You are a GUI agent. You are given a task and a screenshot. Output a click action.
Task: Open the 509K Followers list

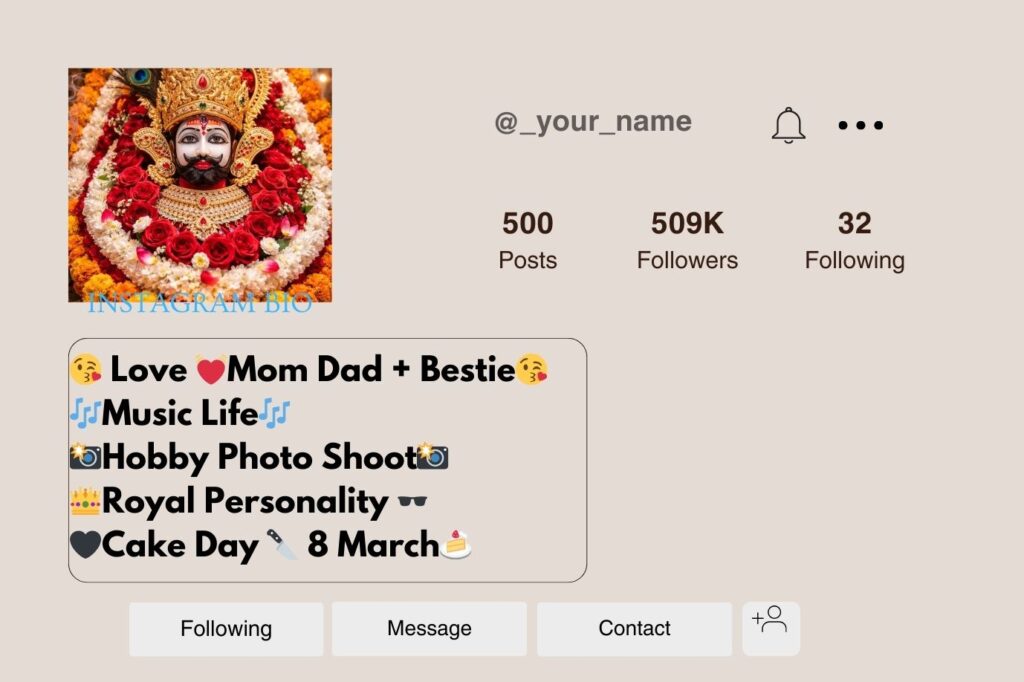pos(687,240)
